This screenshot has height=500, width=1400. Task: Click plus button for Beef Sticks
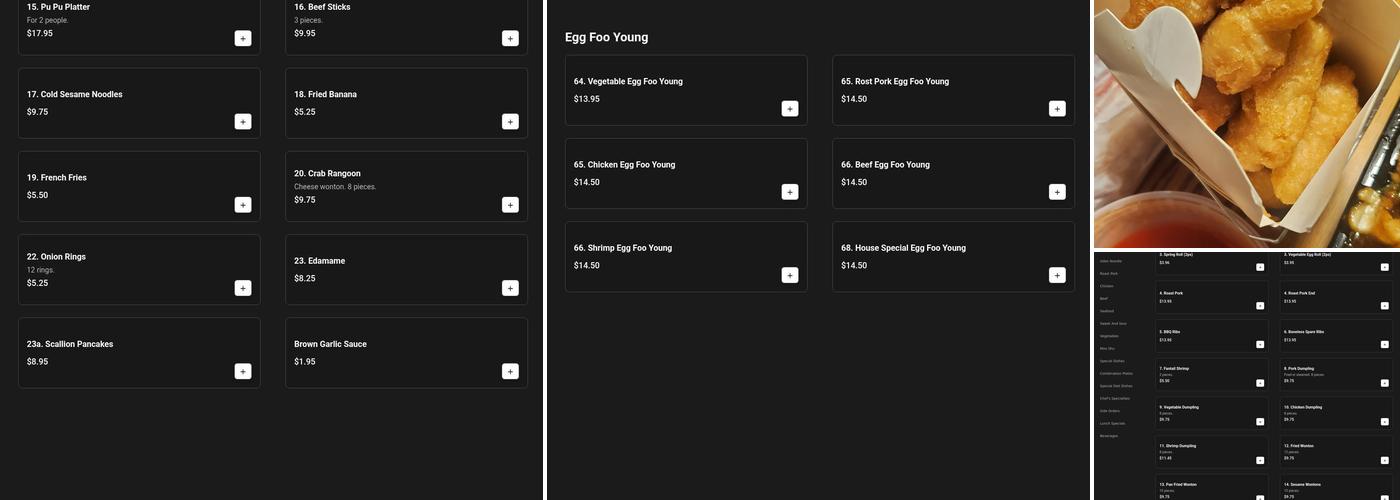tap(510, 38)
